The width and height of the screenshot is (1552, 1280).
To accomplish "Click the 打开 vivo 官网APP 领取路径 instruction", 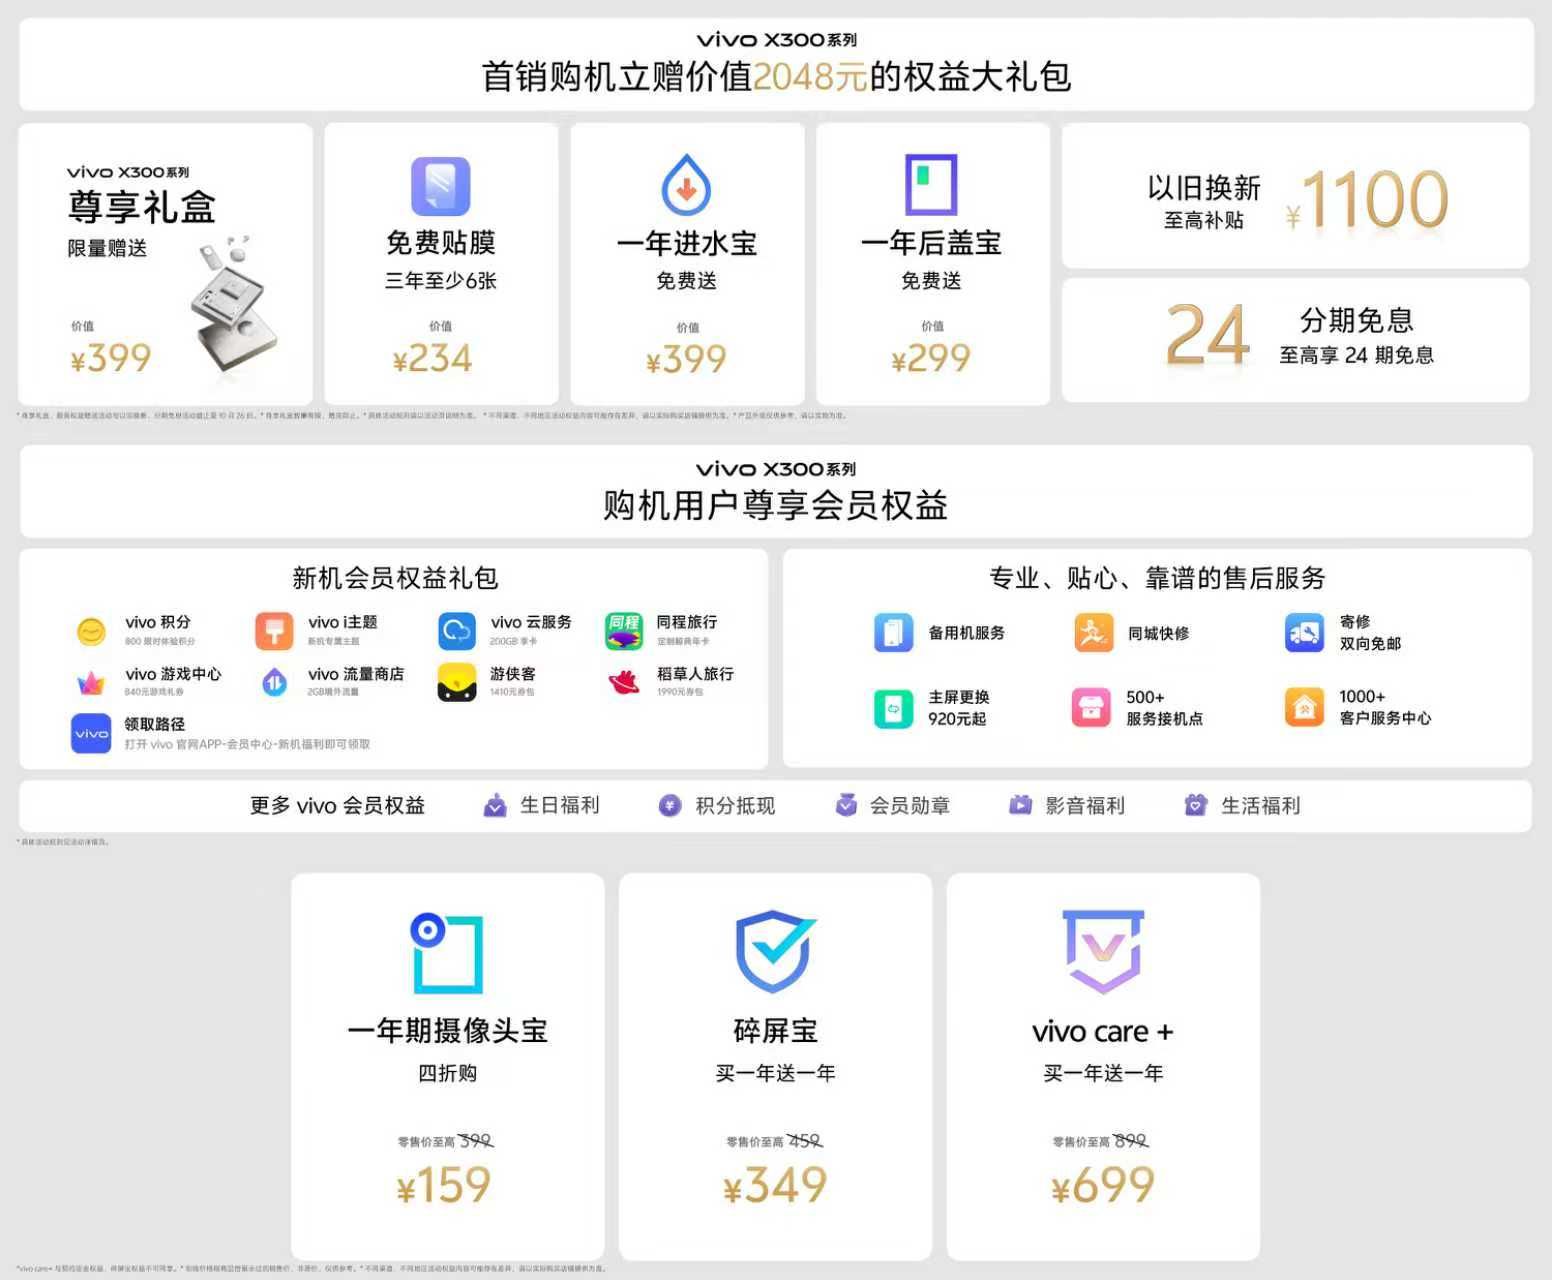I will pos(247,744).
